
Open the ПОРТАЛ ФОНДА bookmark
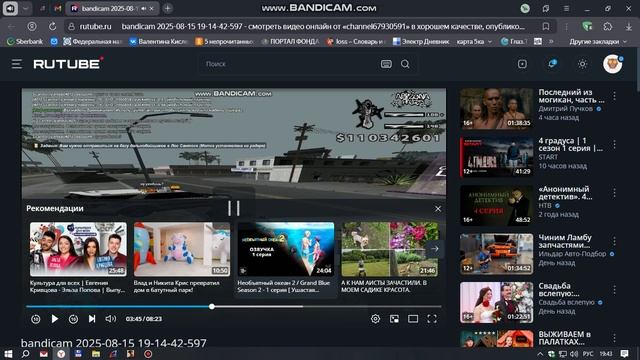click(290, 42)
